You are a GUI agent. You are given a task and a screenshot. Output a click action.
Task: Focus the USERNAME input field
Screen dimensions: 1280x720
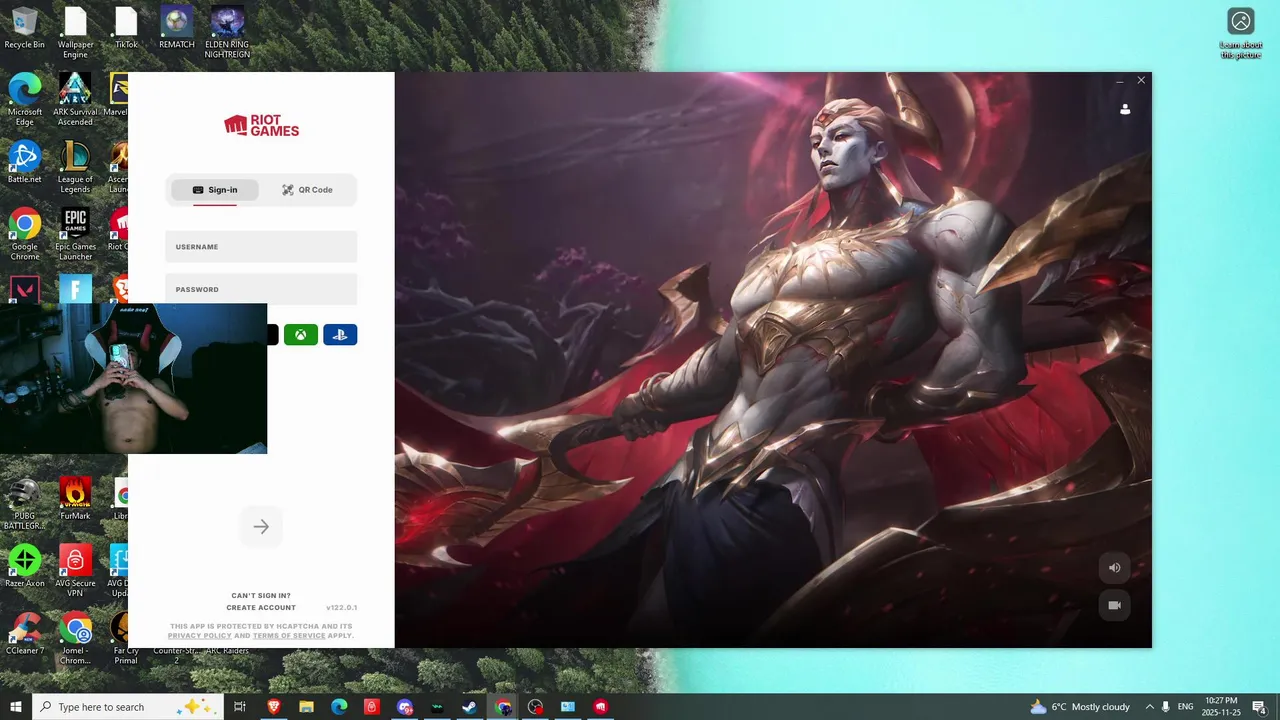(261, 247)
